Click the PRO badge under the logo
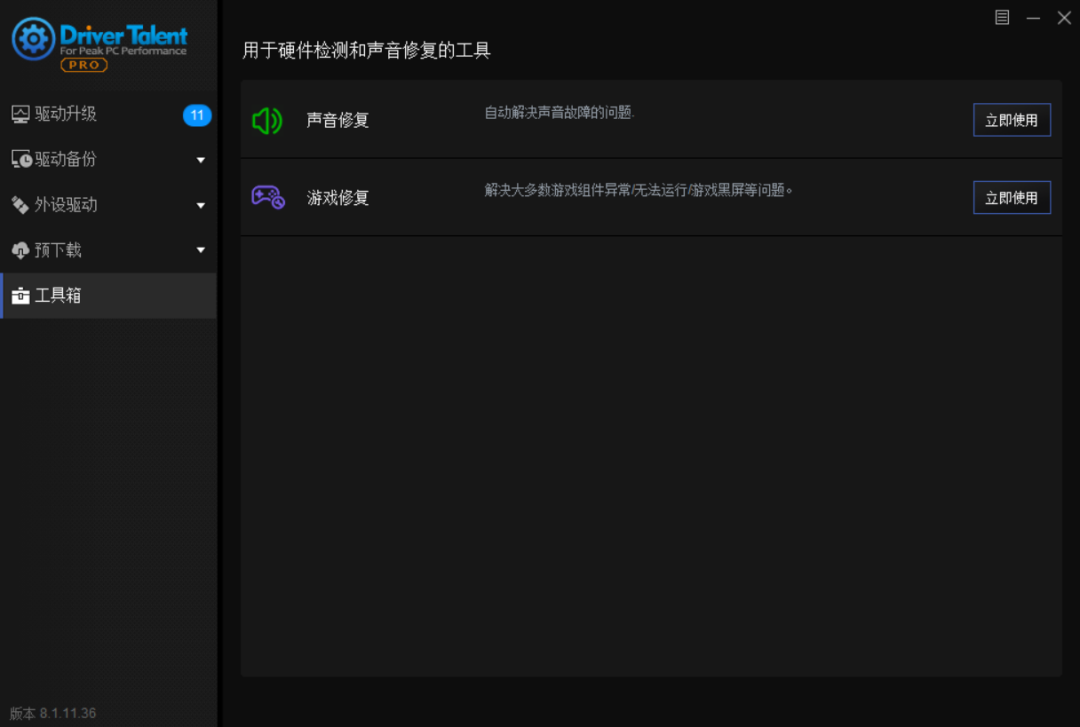Viewport: 1080px width, 727px height. click(x=85, y=64)
